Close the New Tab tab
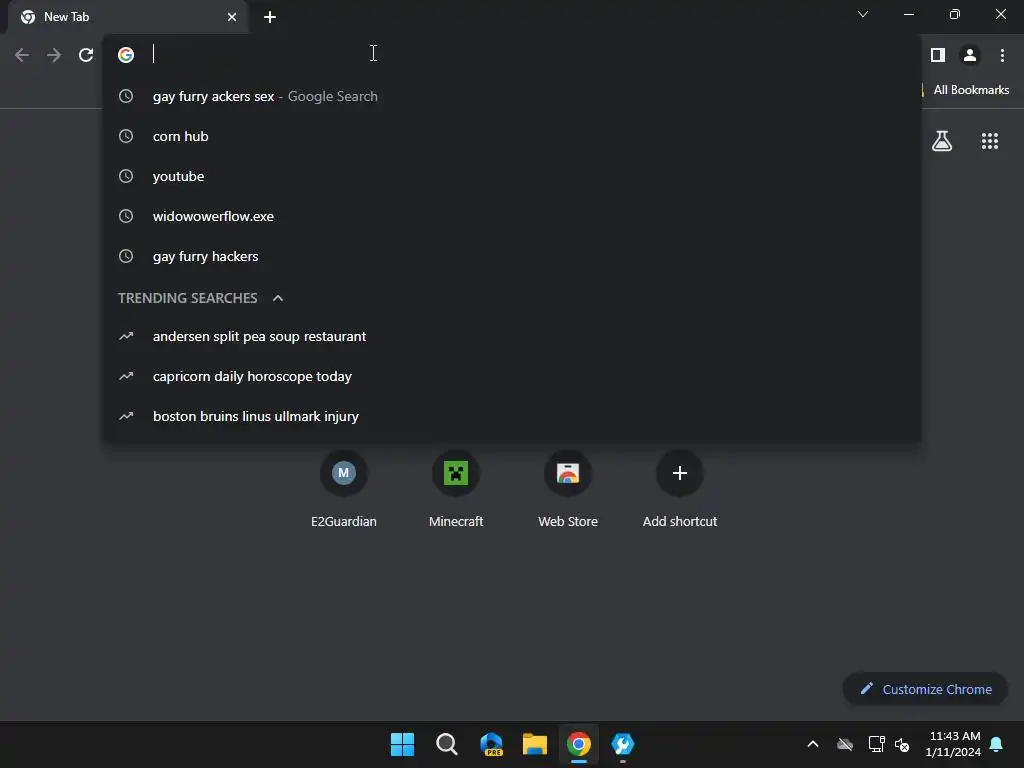 coord(232,17)
